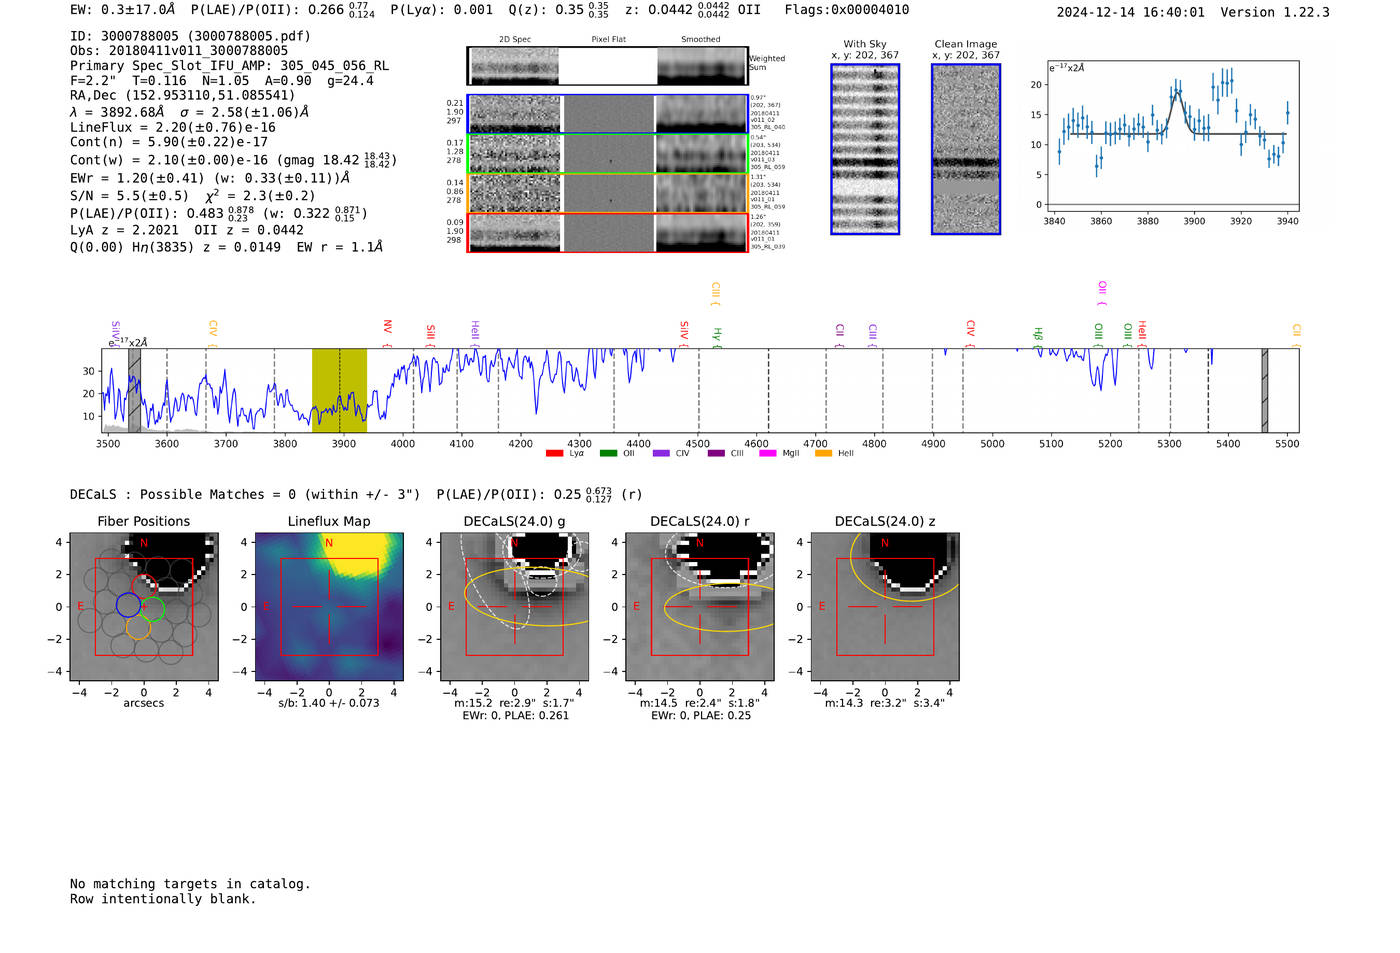The height and width of the screenshot is (953, 1400).
Task: Click the Q(z): 0.35 header text
Action: (x=559, y=10)
